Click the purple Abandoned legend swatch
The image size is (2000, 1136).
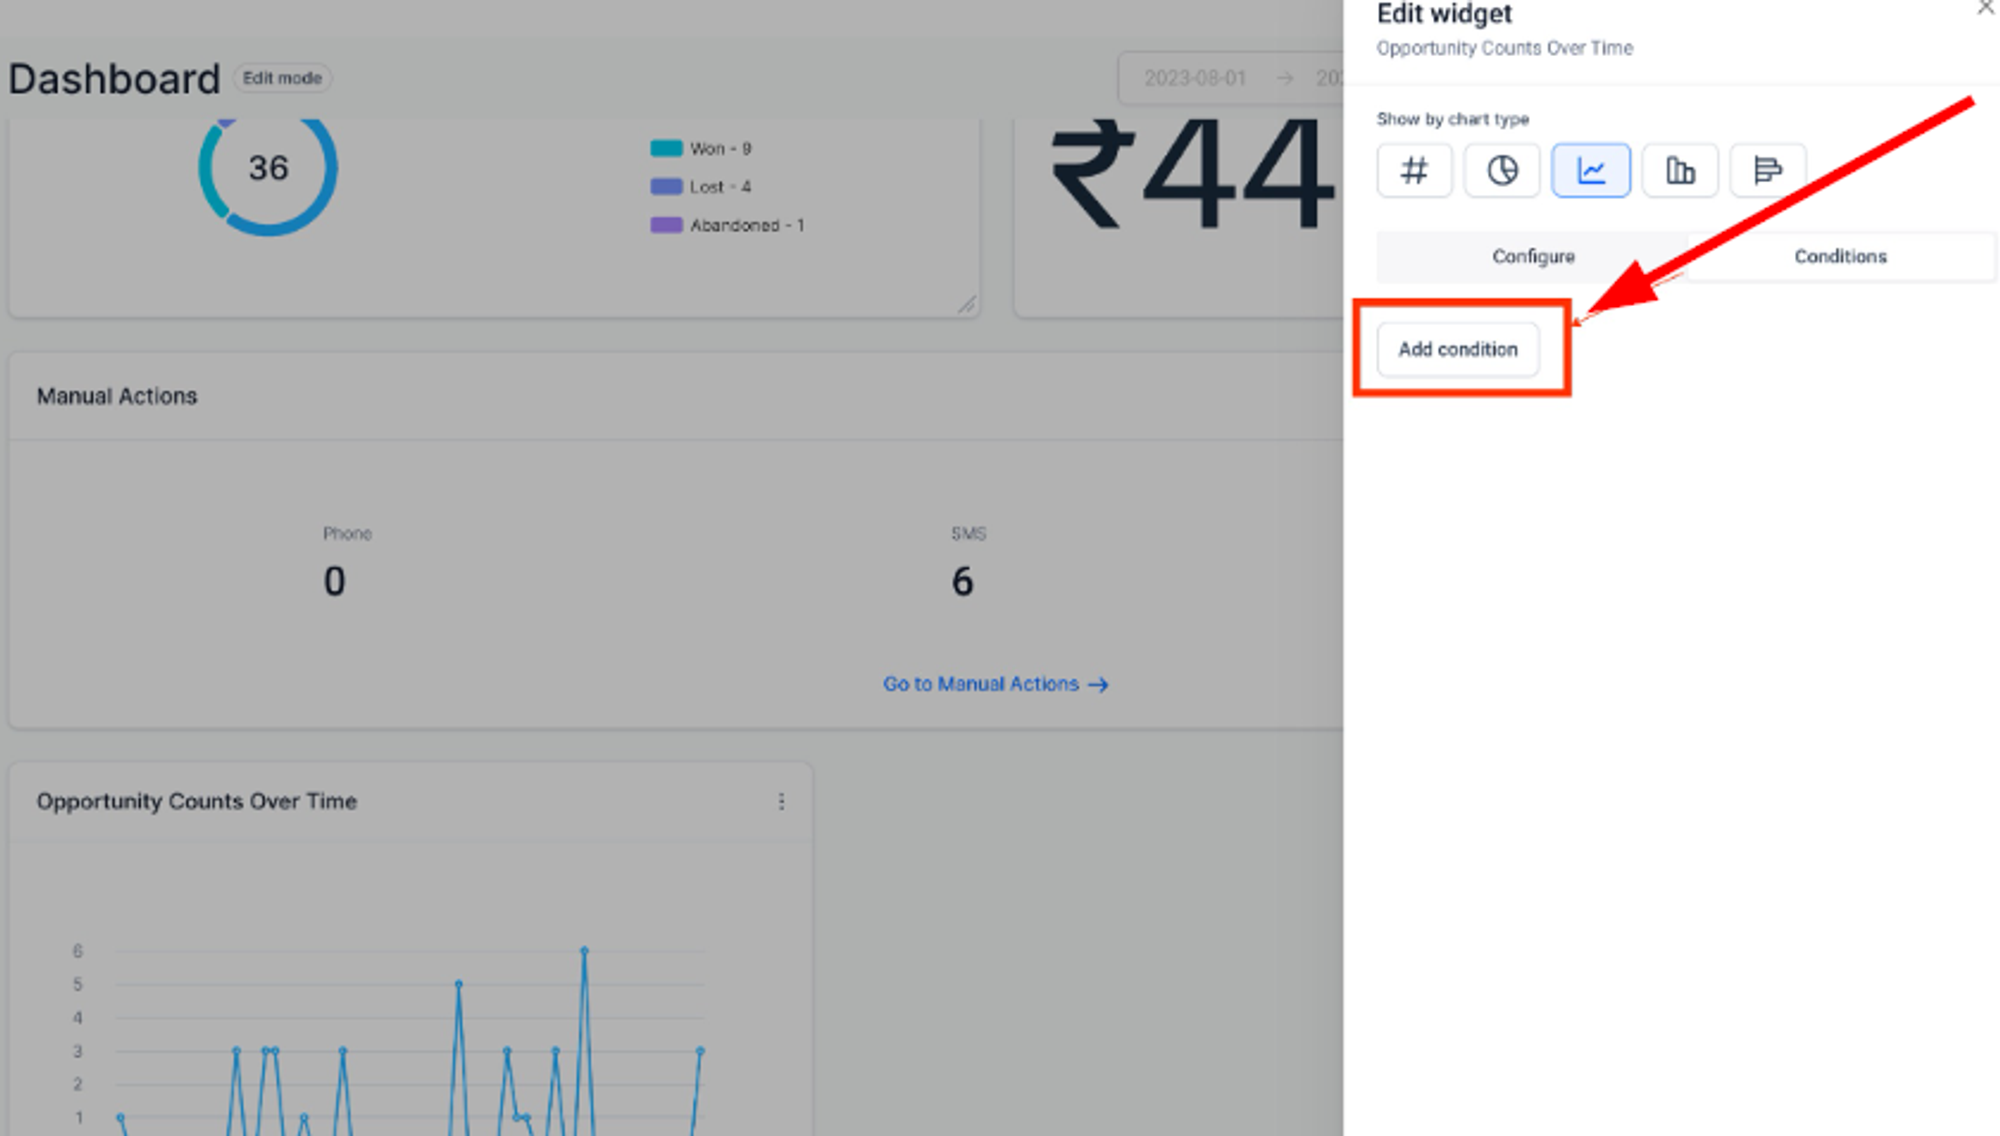[x=666, y=225]
